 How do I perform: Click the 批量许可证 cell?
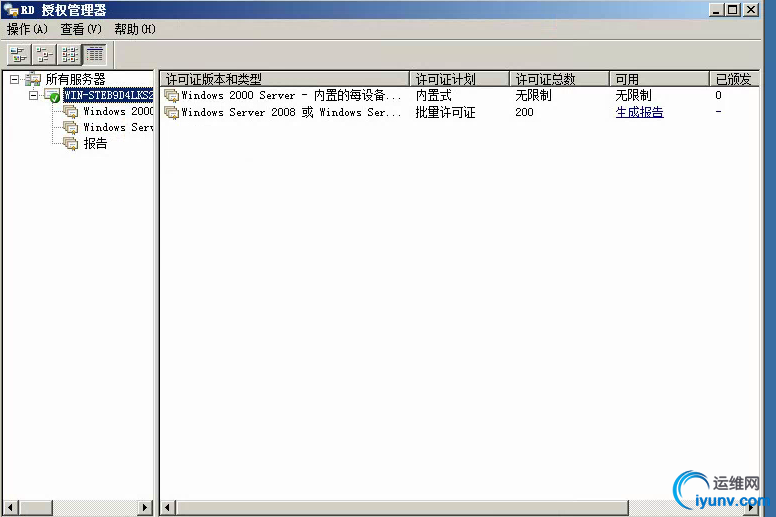click(445, 112)
